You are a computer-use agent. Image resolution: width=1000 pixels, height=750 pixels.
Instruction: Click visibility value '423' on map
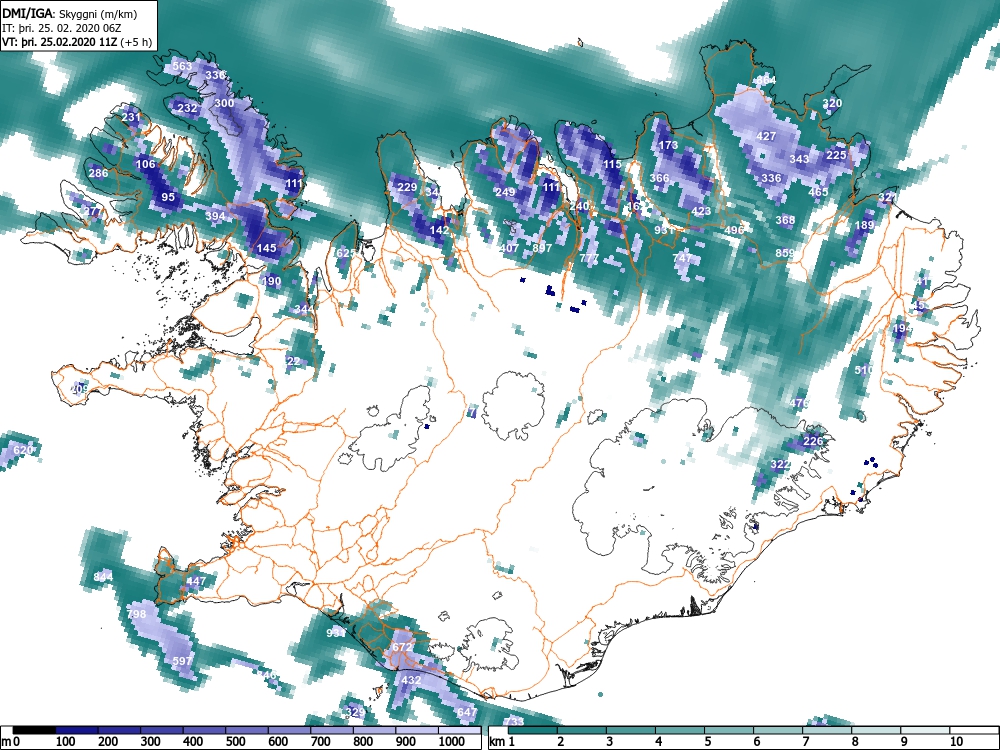pos(701,211)
